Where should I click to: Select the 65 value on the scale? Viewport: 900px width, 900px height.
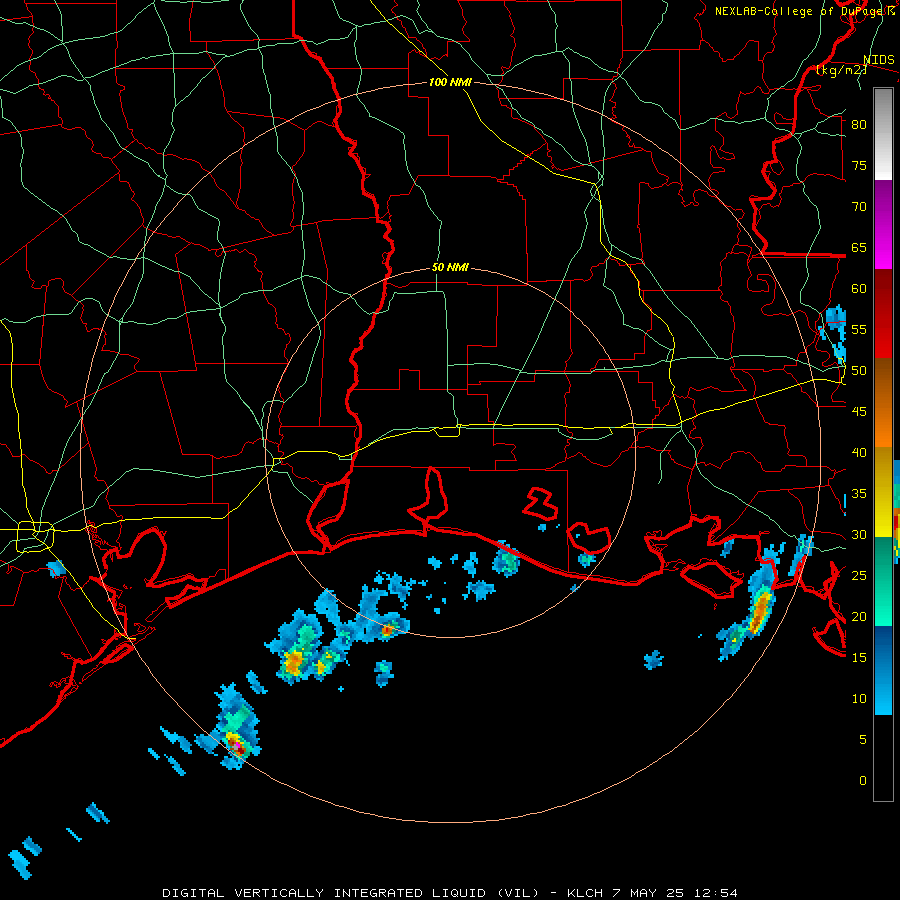point(859,247)
